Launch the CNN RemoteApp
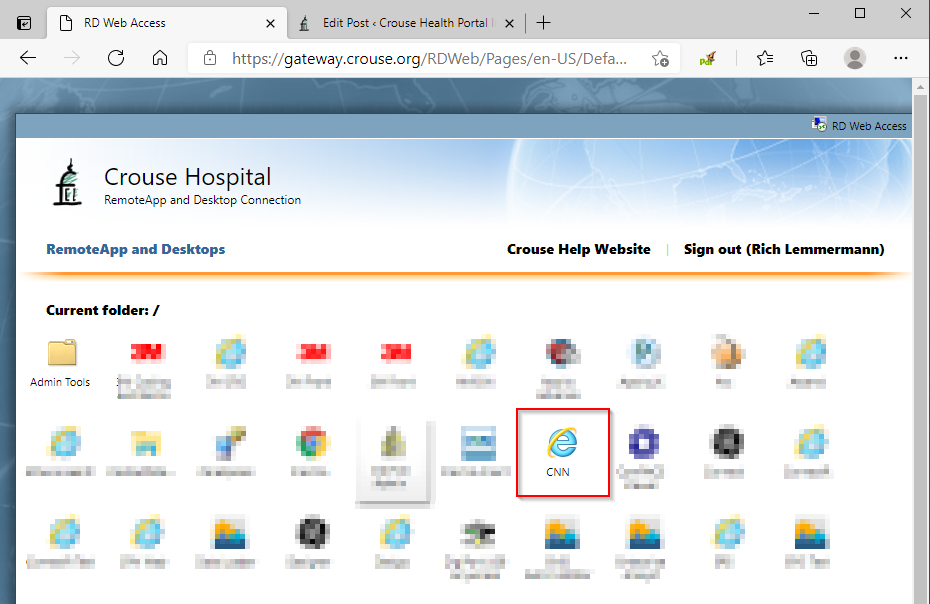This screenshot has width=930, height=604. [562, 451]
